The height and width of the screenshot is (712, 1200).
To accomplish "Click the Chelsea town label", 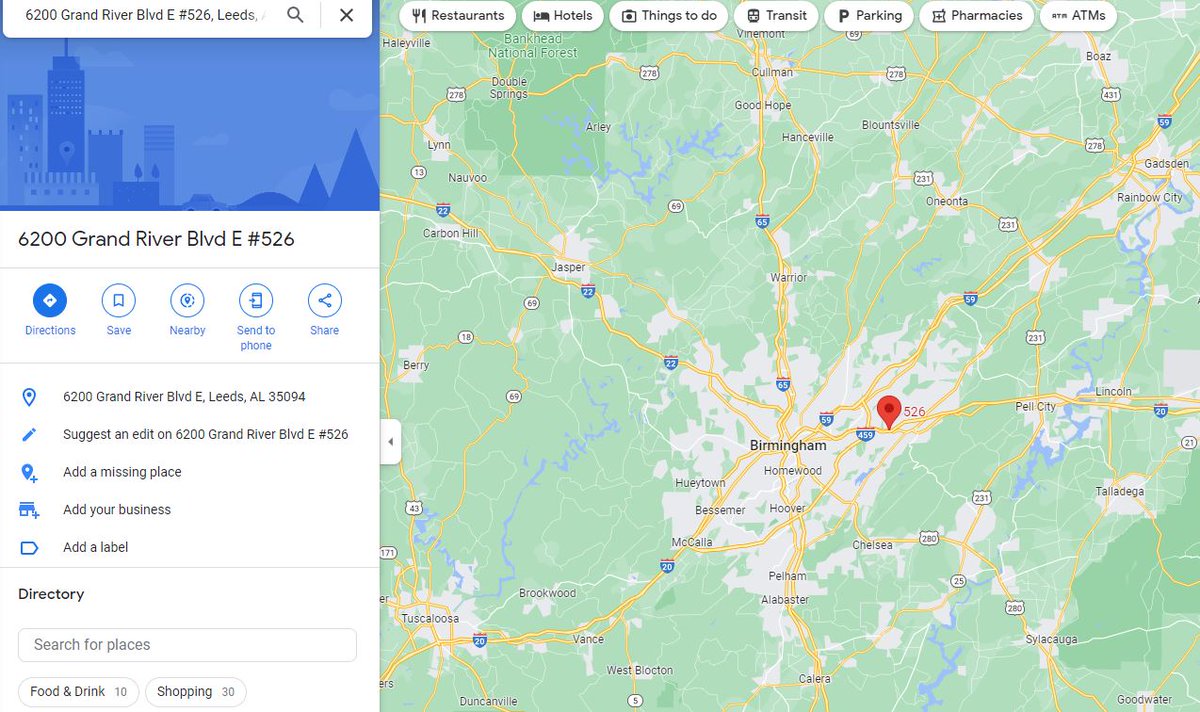I will 871,545.
